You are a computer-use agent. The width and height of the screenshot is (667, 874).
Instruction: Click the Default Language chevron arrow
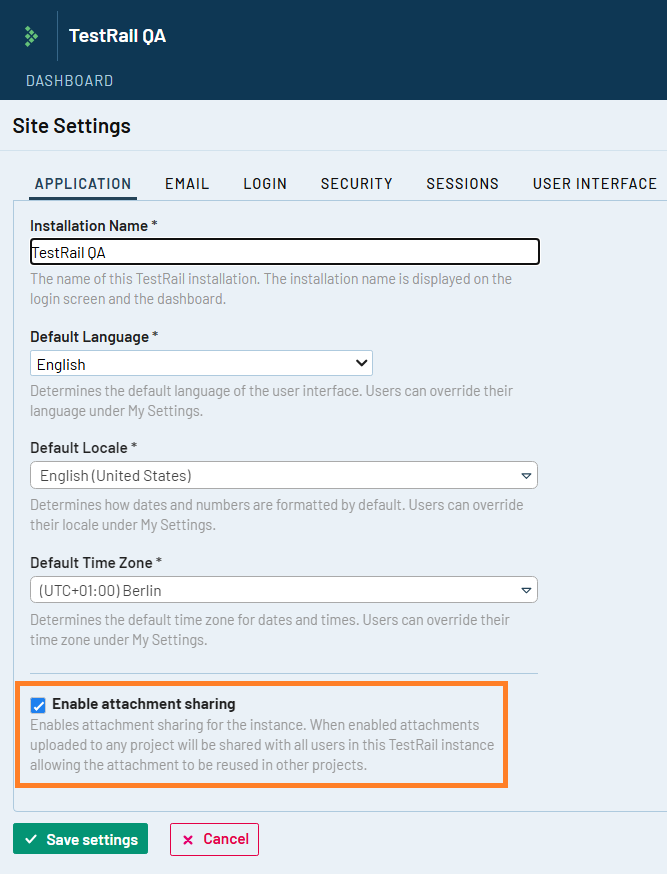point(362,363)
